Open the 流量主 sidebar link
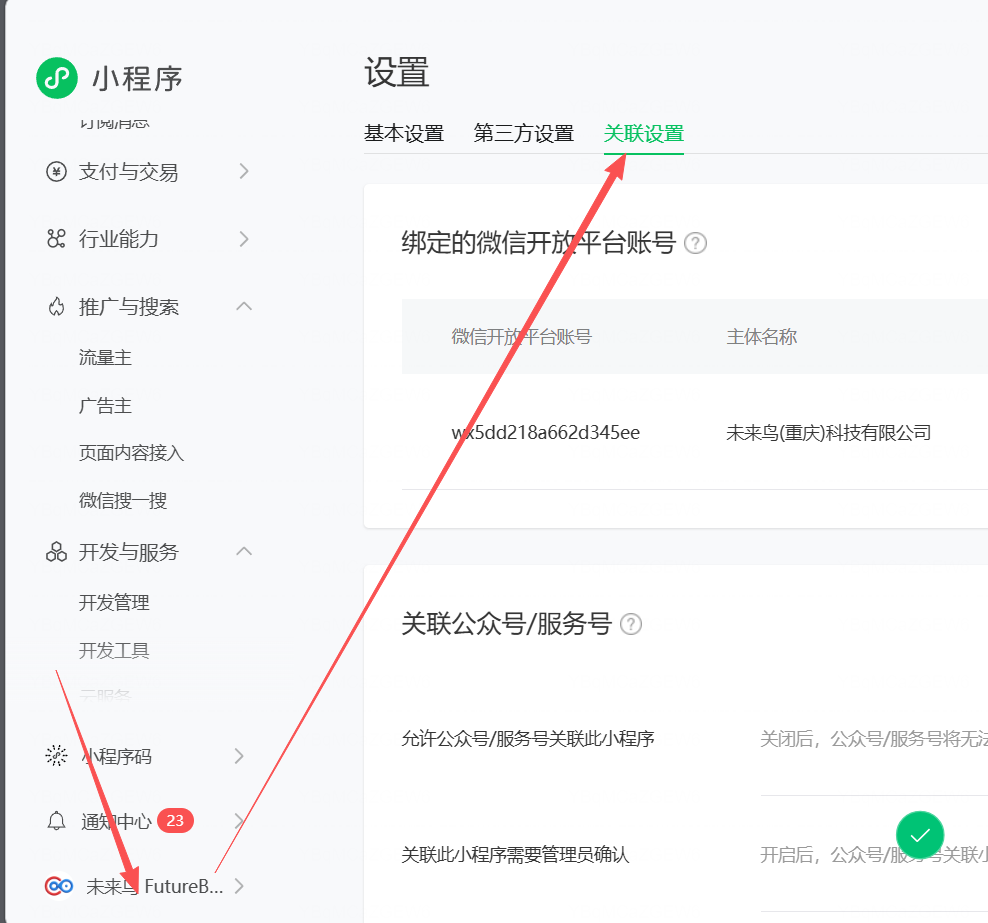 tap(105, 358)
